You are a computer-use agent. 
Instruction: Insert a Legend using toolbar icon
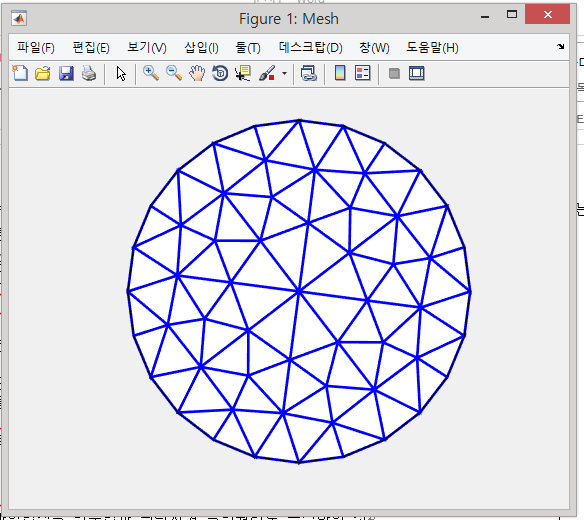click(363, 73)
